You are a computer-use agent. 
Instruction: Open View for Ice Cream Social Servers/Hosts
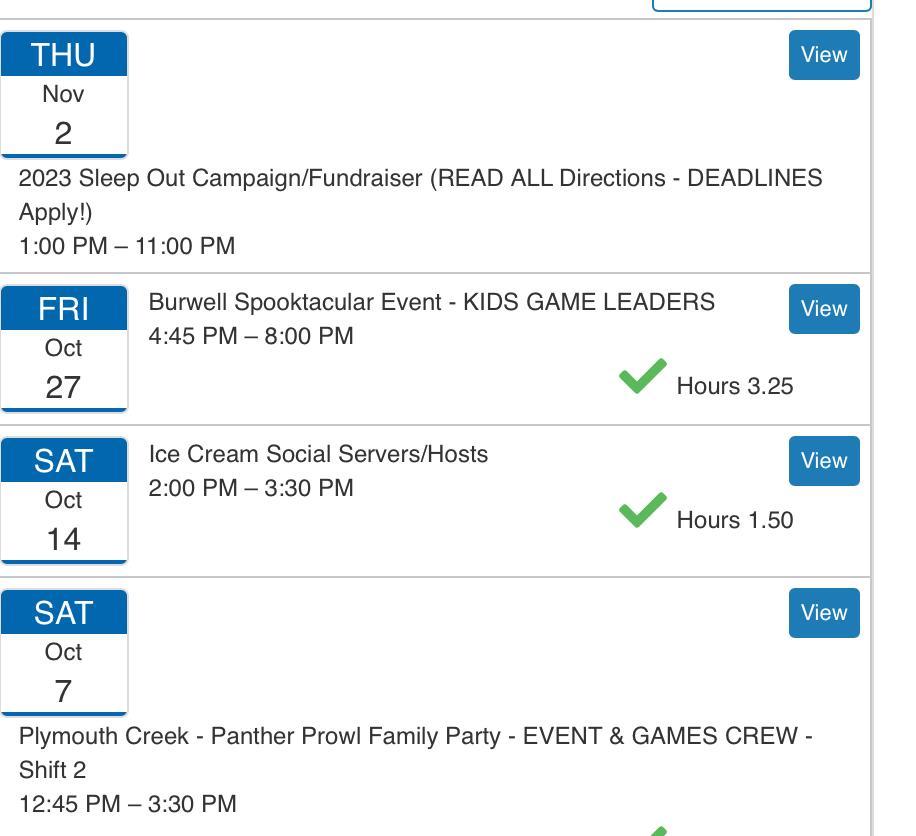click(x=823, y=461)
